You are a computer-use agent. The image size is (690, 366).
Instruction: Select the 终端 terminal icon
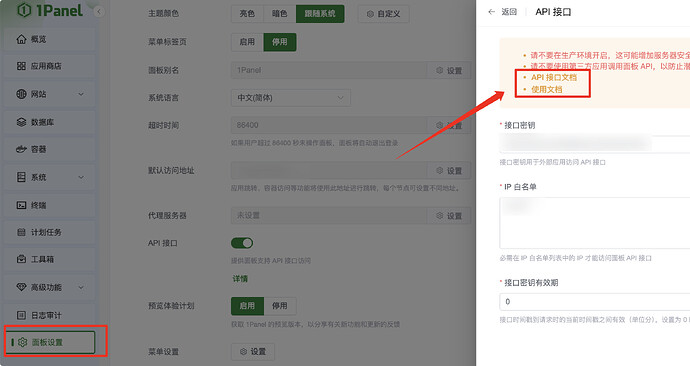pyautogui.click(x=21, y=205)
